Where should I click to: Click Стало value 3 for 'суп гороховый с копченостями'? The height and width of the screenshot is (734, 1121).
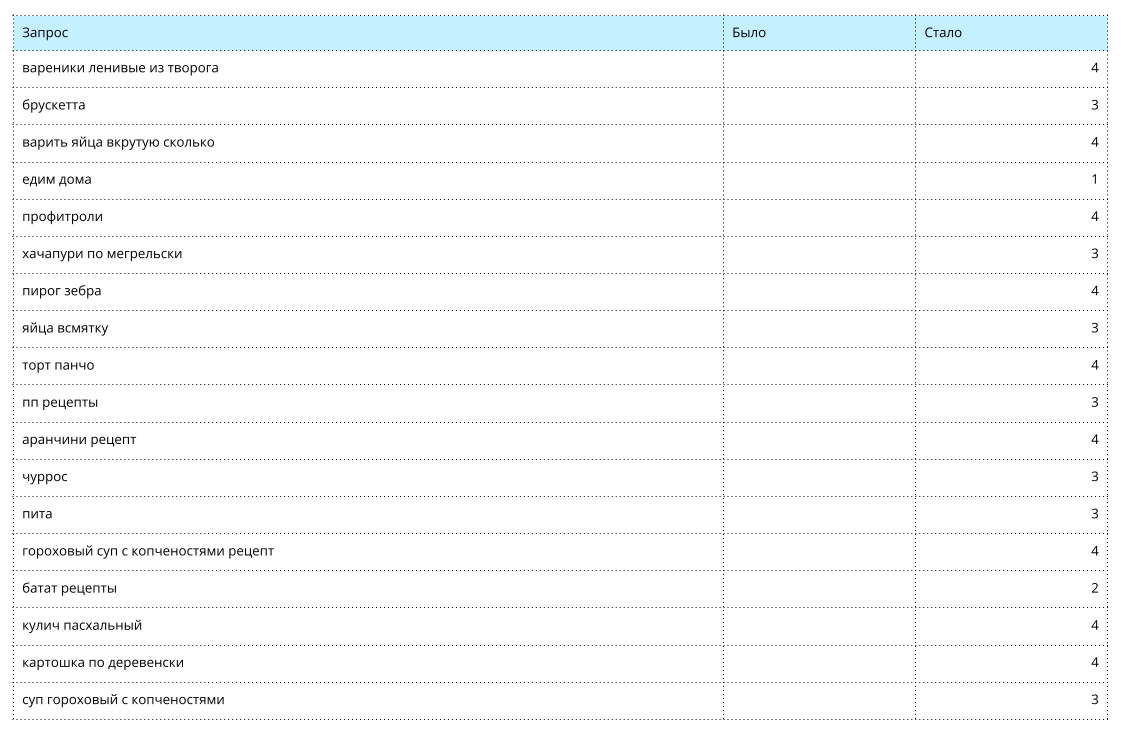1095,700
